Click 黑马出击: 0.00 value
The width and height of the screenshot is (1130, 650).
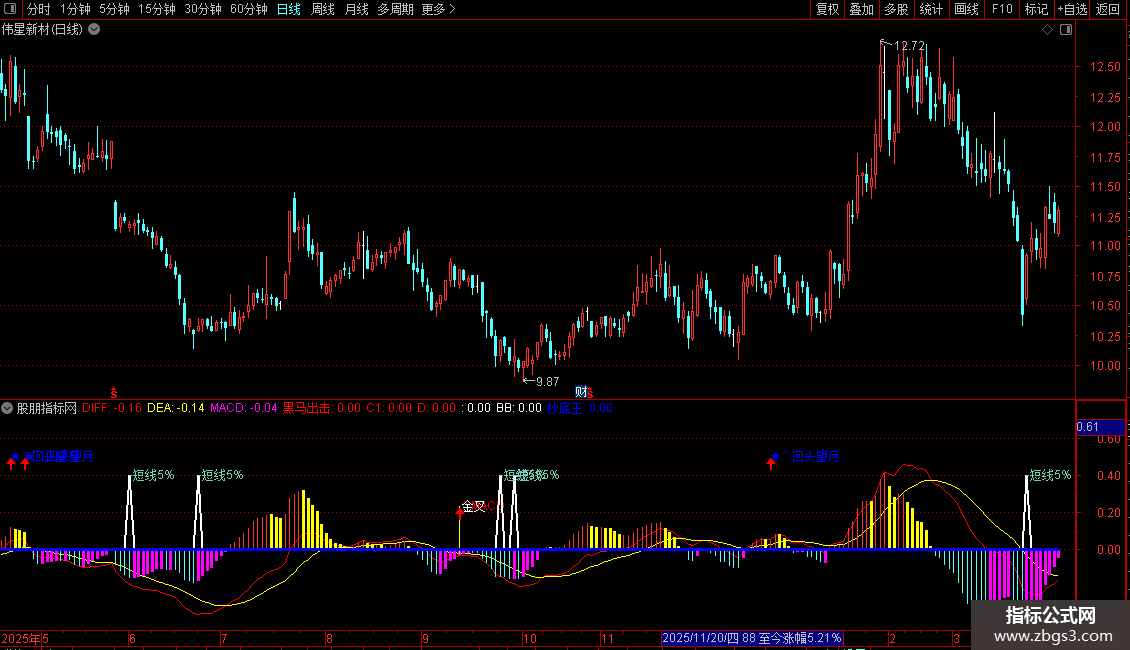point(321,408)
